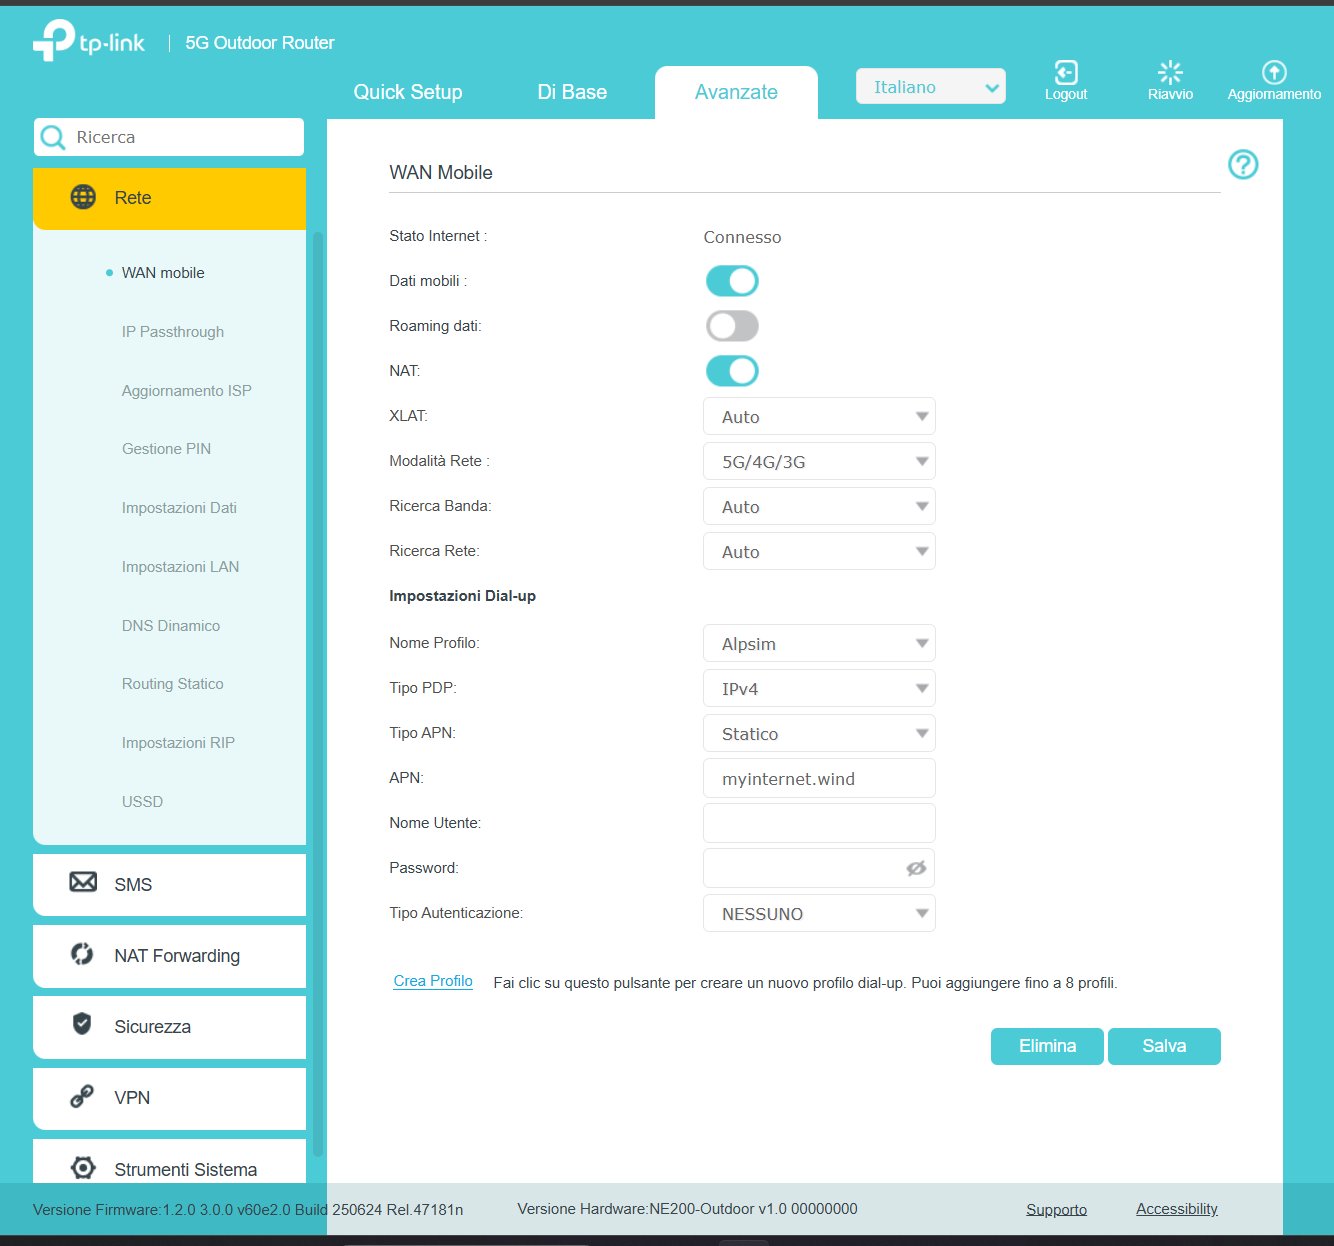Screen dimensions: 1334x1246
Task: Click the APN text field
Action: pos(819,779)
